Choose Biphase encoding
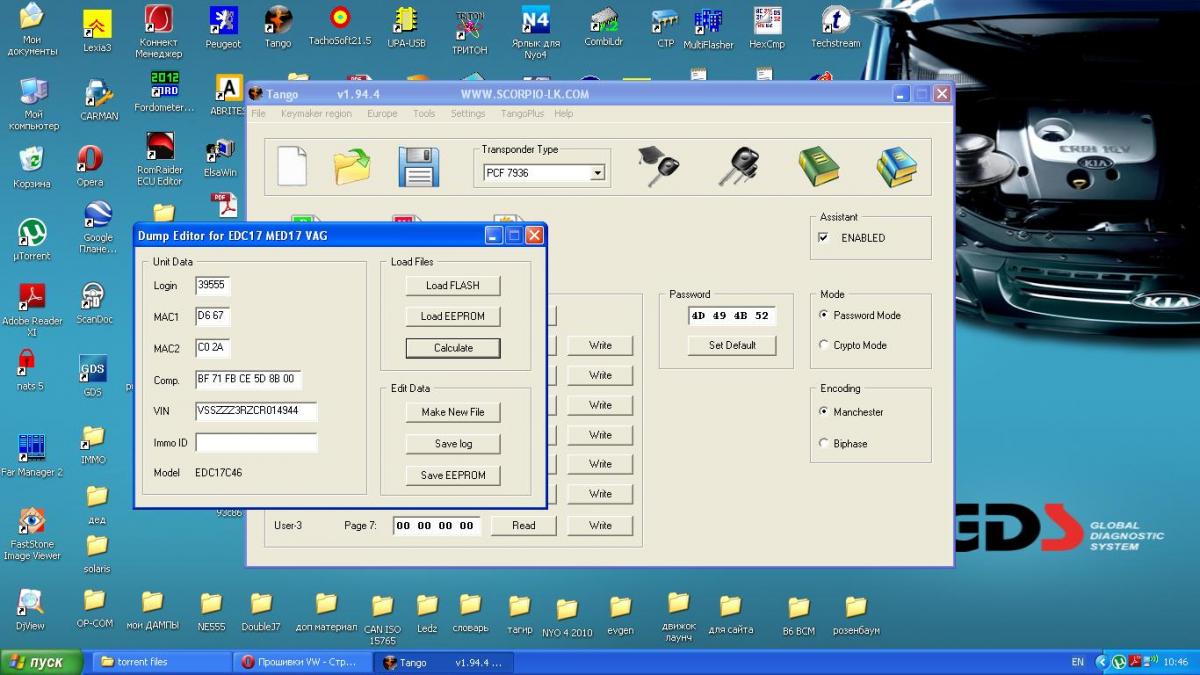This screenshot has height=675, width=1200. click(824, 443)
